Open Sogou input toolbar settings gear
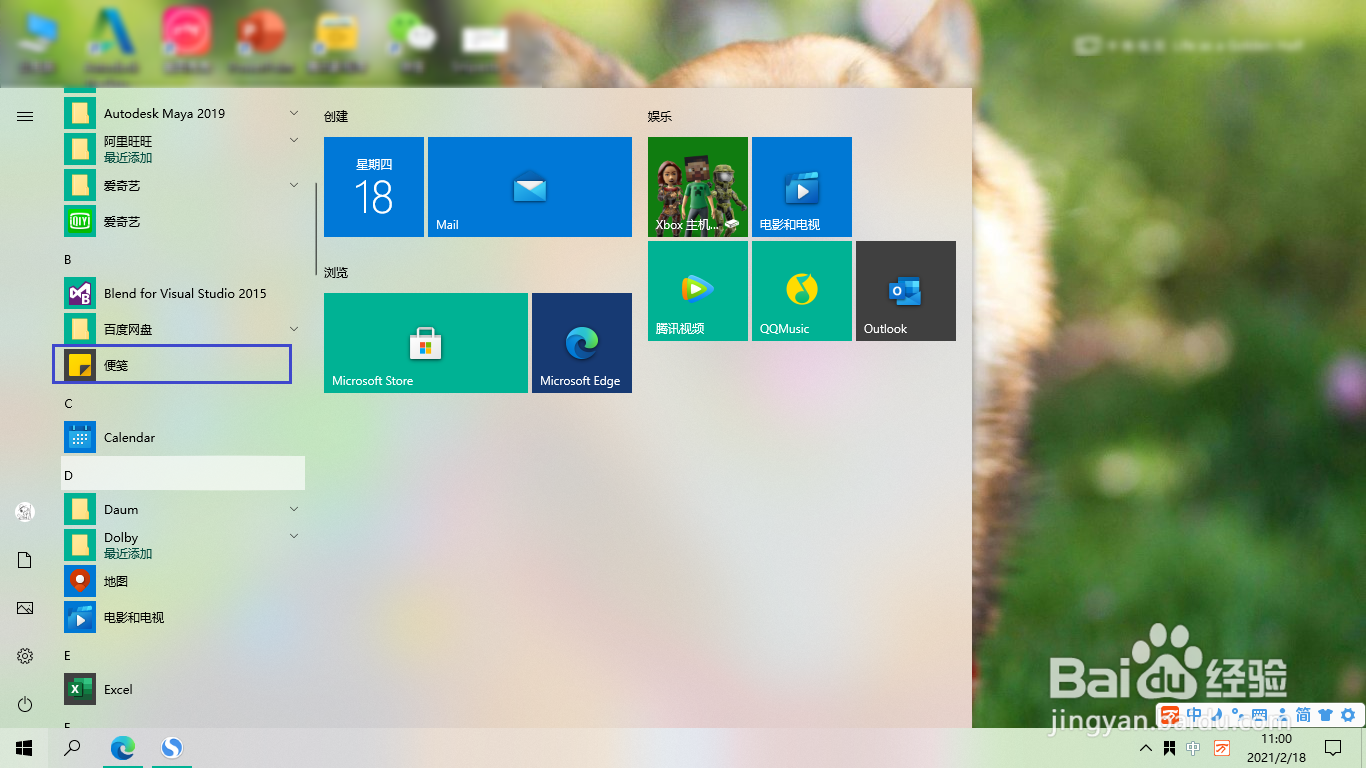The width and height of the screenshot is (1366, 768). click(x=1348, y=715)
